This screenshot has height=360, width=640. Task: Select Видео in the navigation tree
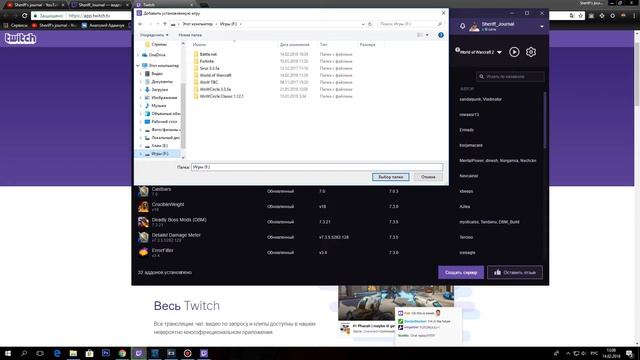[157, 73]
